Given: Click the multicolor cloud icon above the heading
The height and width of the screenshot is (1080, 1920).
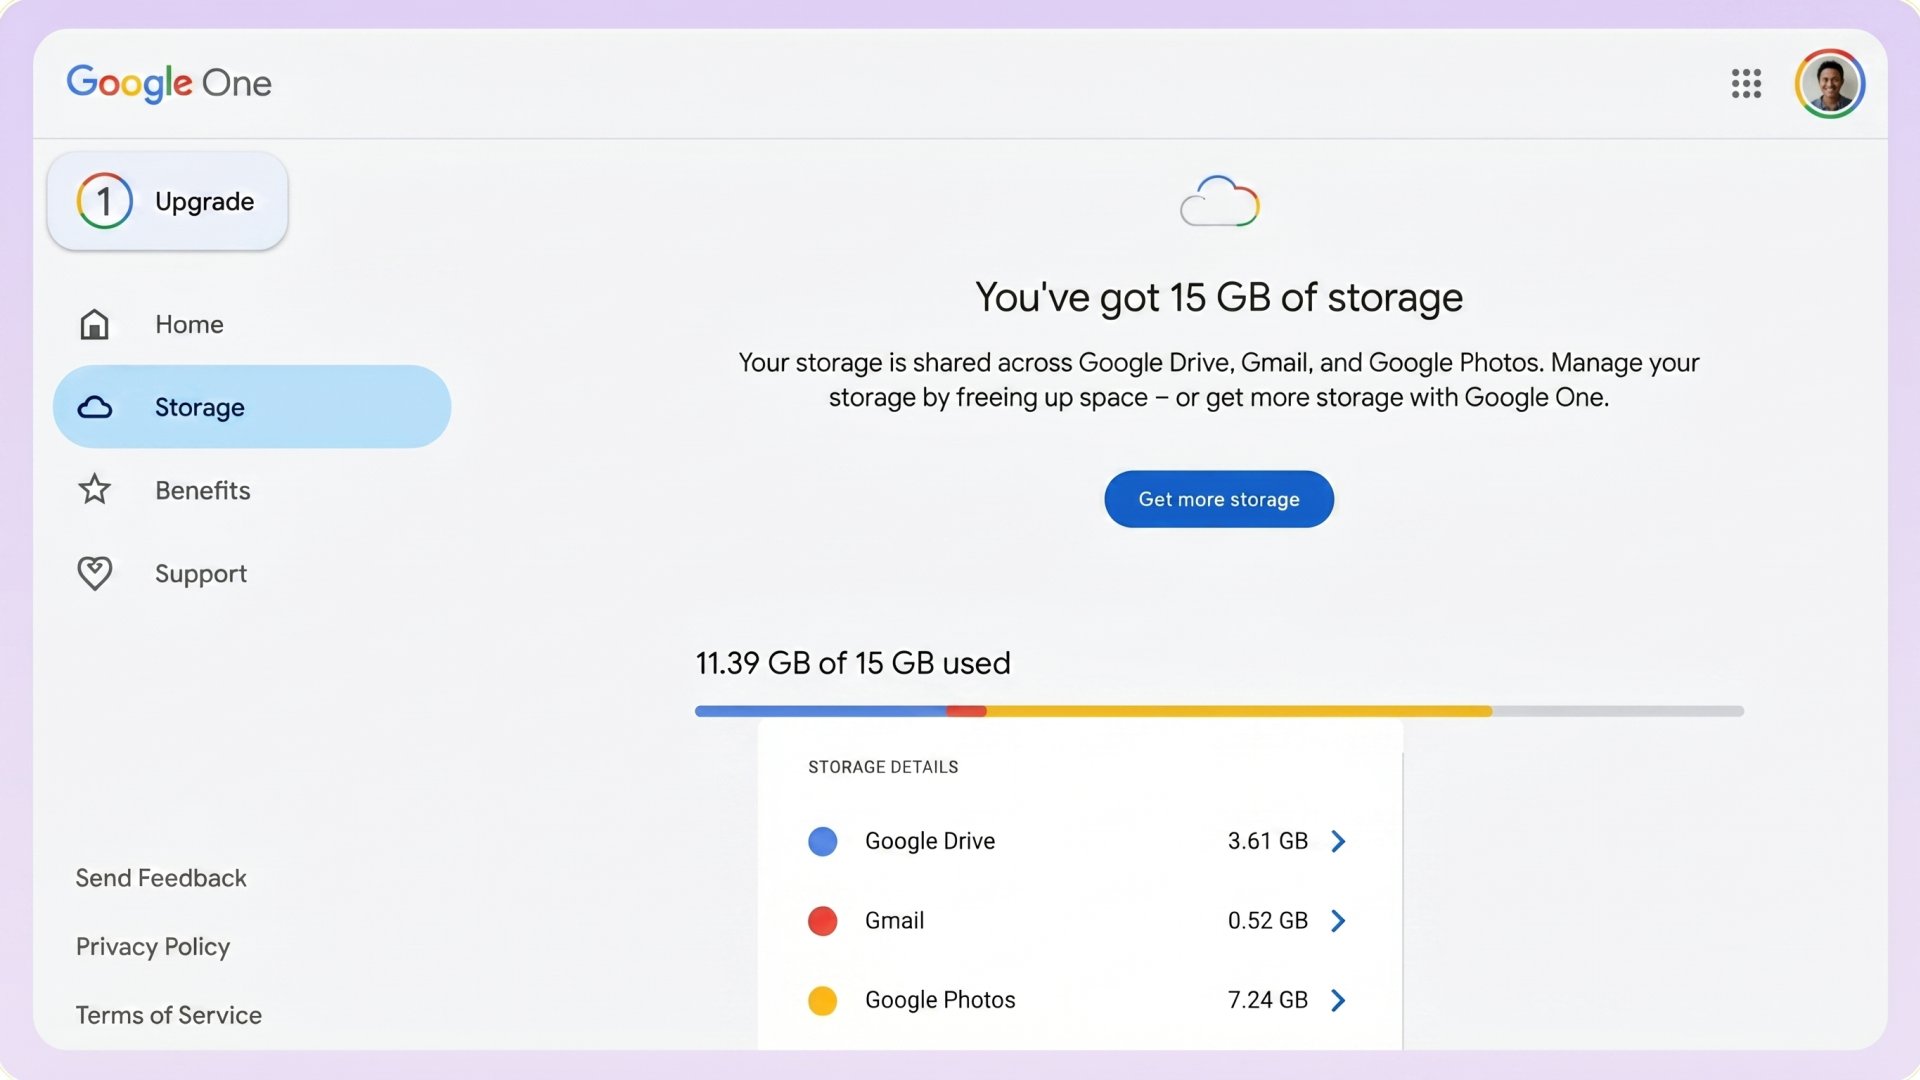Looking at the screenshot, I should tap(1219, 201).
